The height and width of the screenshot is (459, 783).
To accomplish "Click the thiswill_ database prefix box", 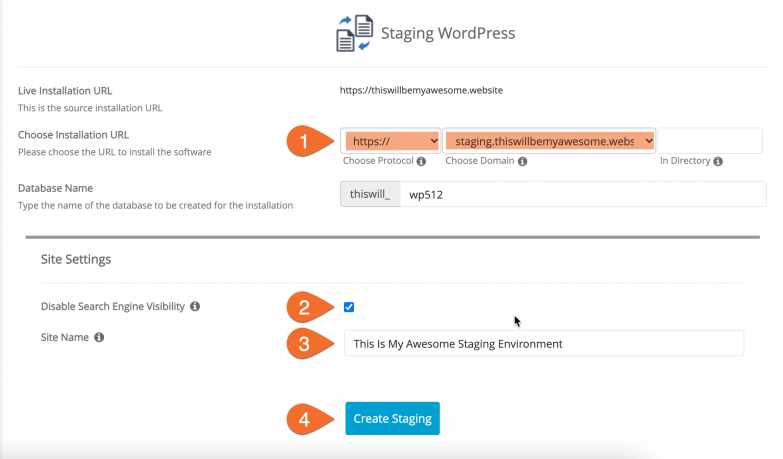I will pos(370,195).
